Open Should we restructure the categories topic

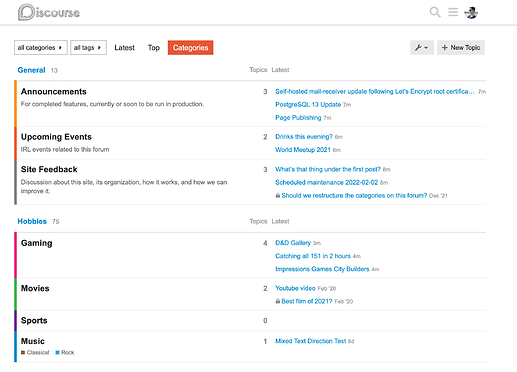click(354, 195)
